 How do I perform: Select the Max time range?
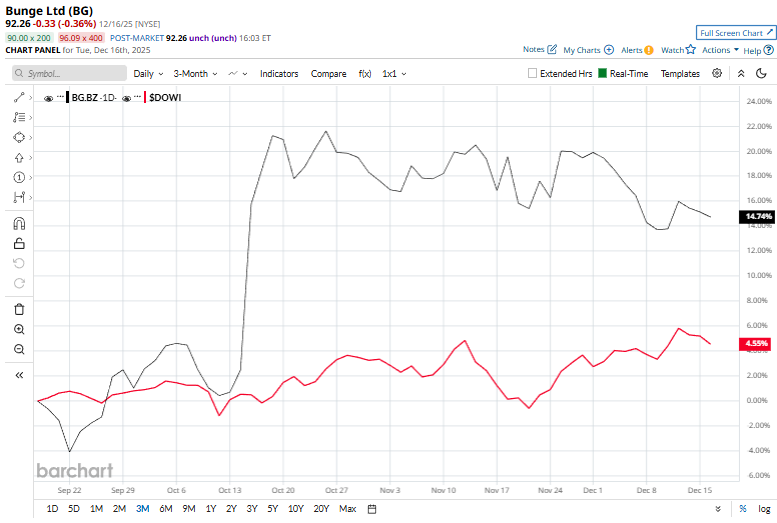(x=348, y=509)
